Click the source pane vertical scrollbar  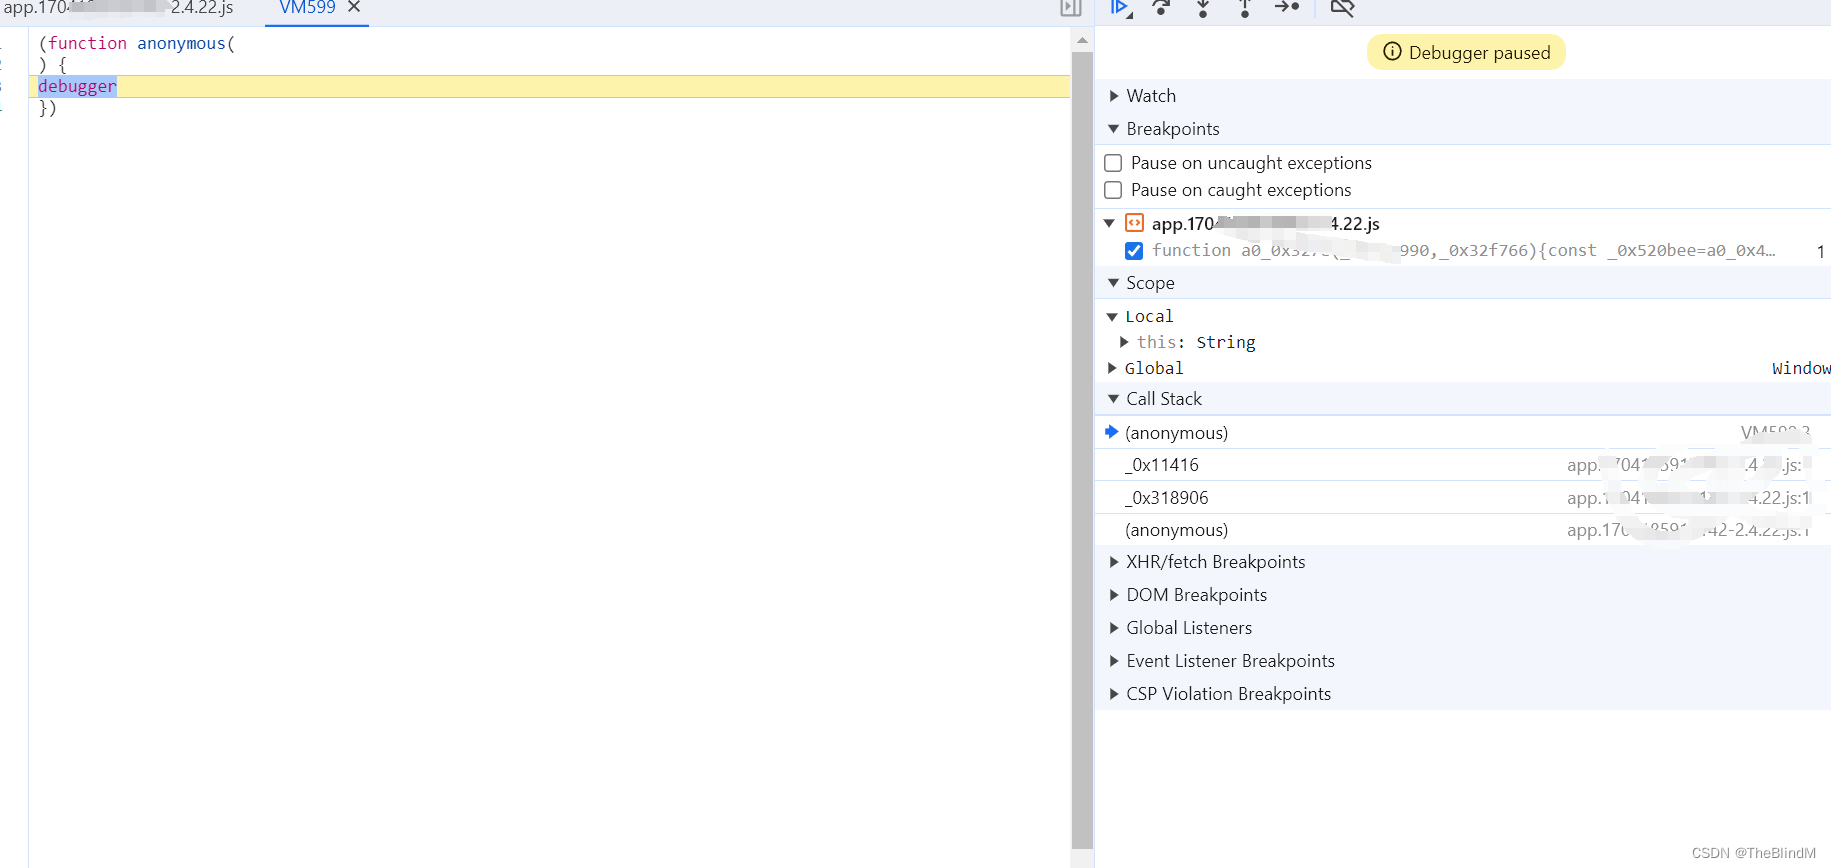1082,450
